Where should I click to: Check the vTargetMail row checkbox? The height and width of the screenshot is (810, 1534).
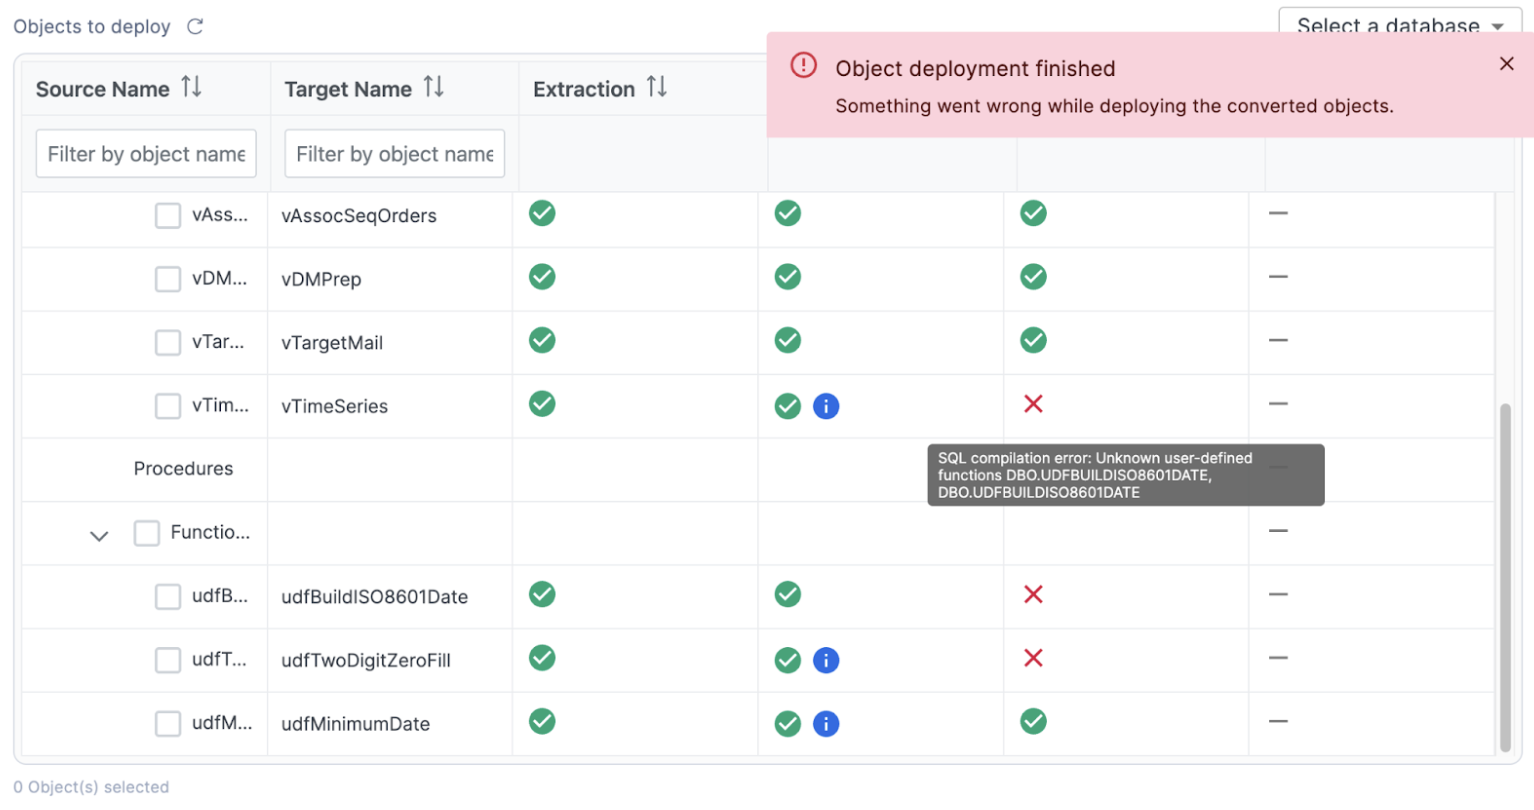click(168, 343)
